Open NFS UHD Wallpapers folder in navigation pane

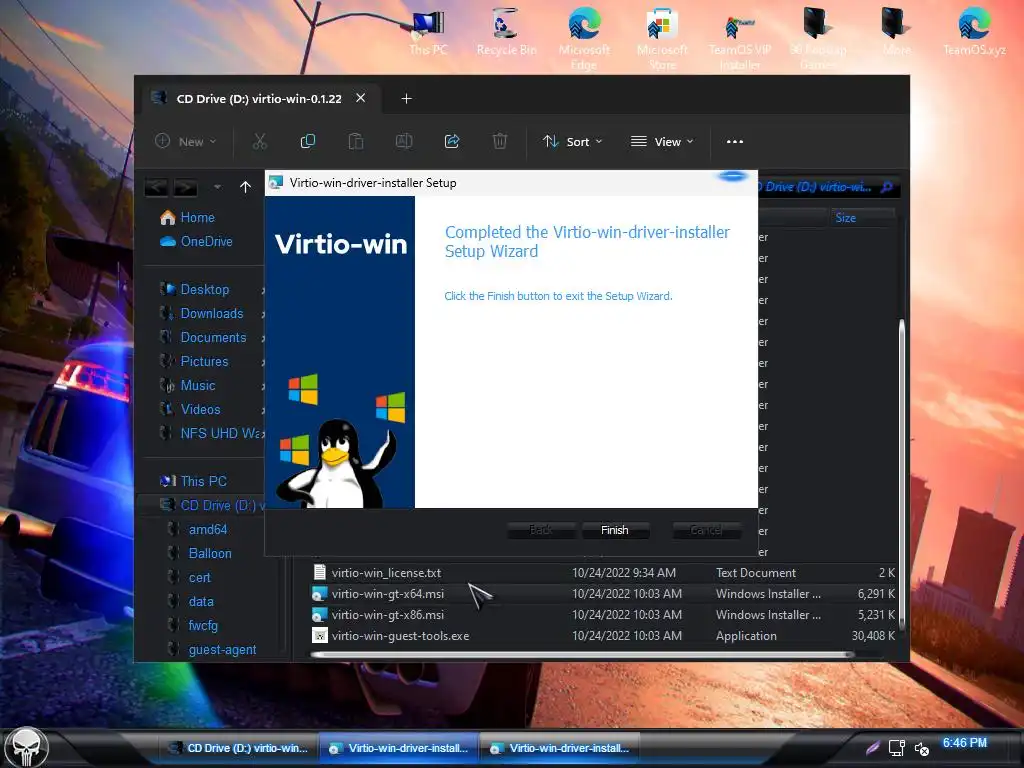point(219,434)
